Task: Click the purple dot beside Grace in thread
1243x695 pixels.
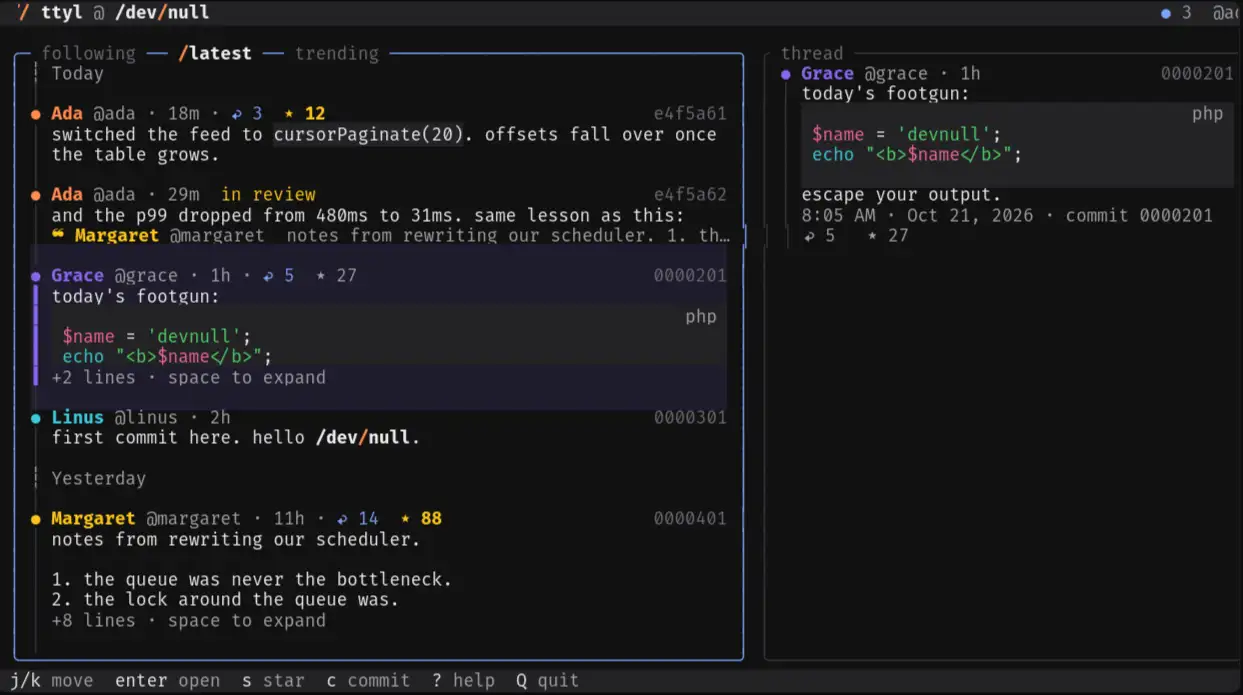Action: tap(786, 74)
